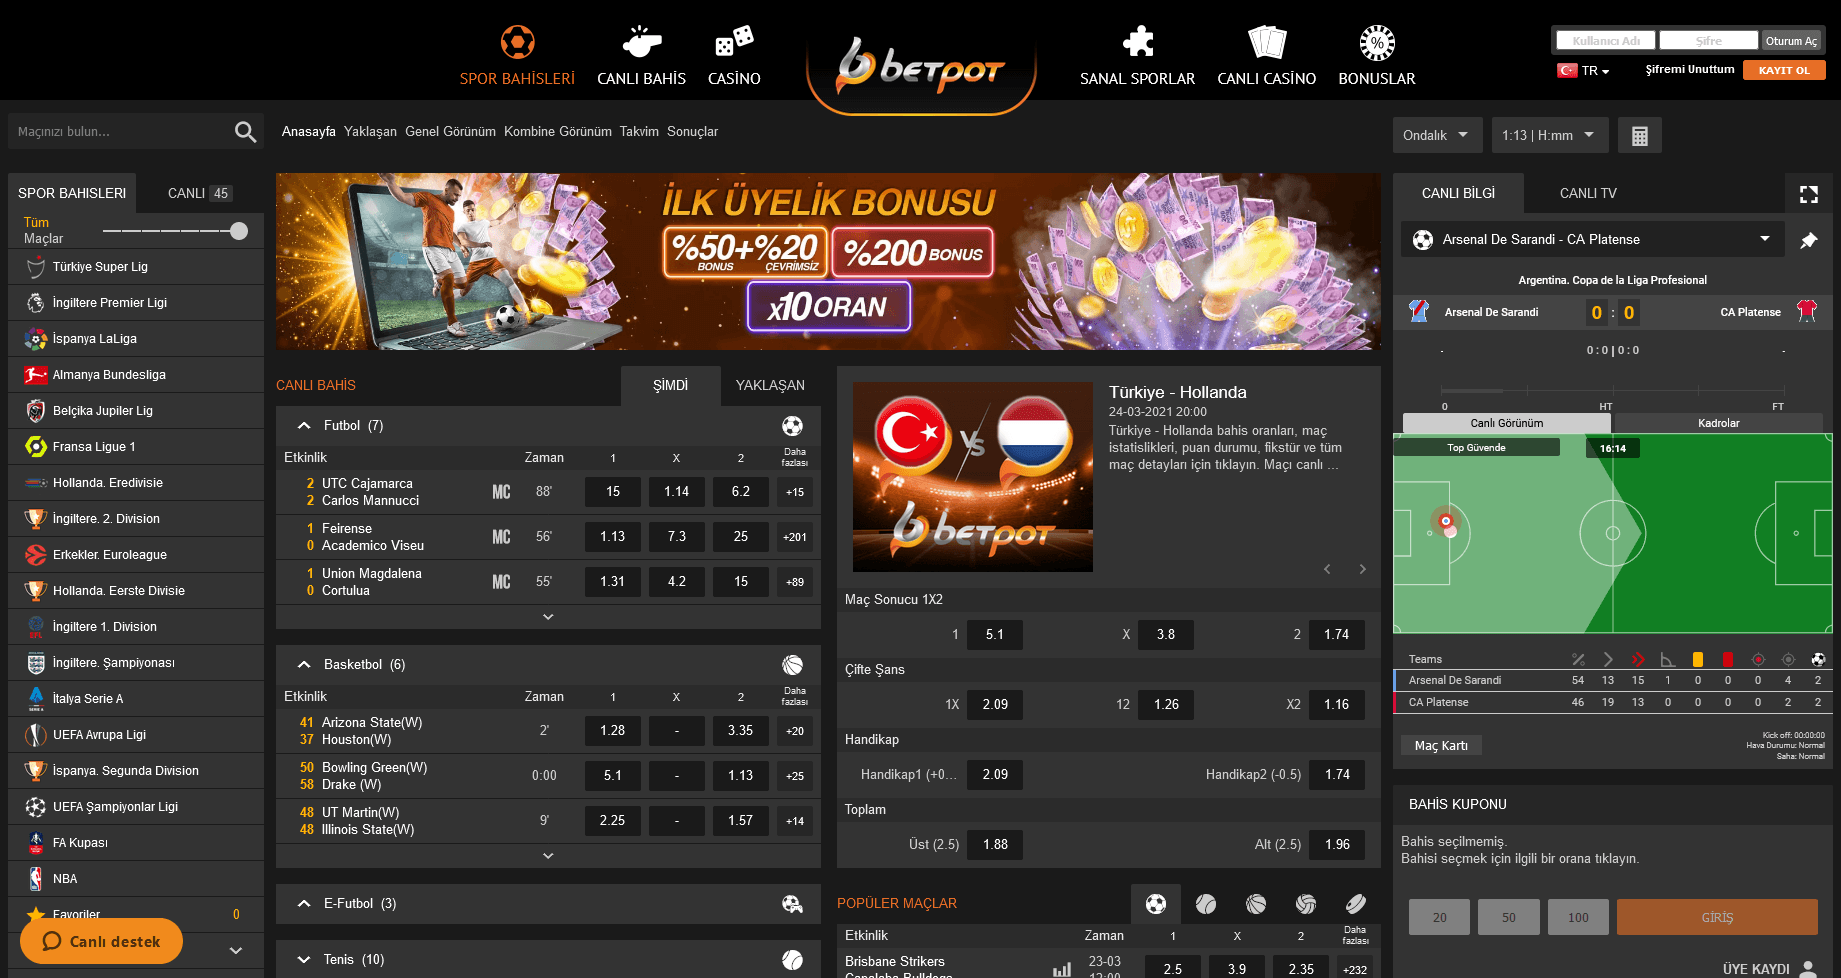Open Spor Bahisleri soccer ball icon
Image resolution: width=1841 pixels, height=978 pixels.
point(517,42)
